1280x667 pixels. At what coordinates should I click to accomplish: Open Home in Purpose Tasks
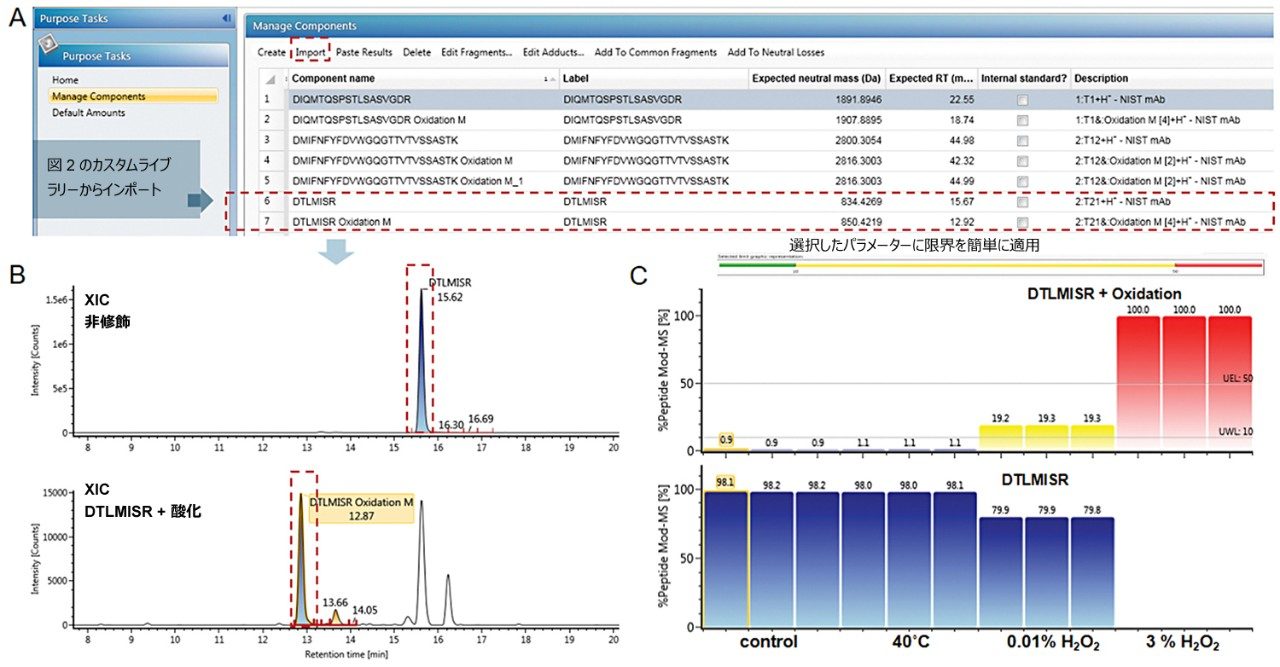(65, 80)
